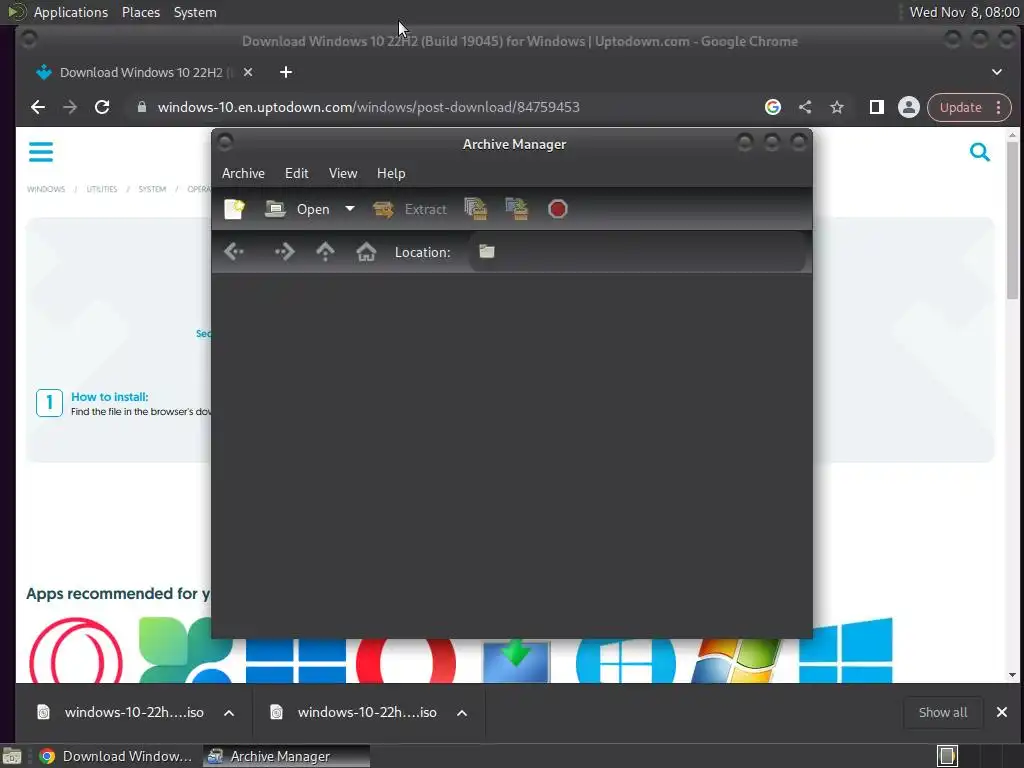This screenshot has width=1024, height=768.
Task: Stop the current operation red icon
Action: coord(558,209)
